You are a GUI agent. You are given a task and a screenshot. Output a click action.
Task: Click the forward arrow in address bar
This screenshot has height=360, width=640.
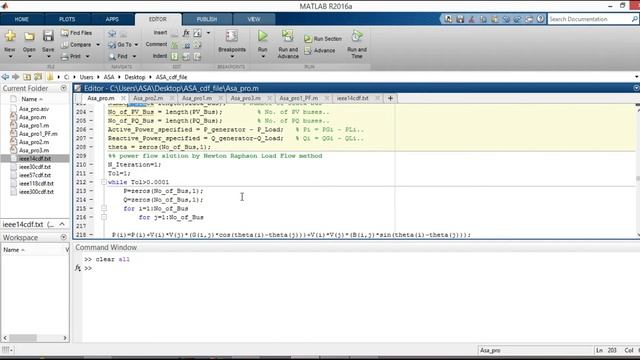(16, 77)
